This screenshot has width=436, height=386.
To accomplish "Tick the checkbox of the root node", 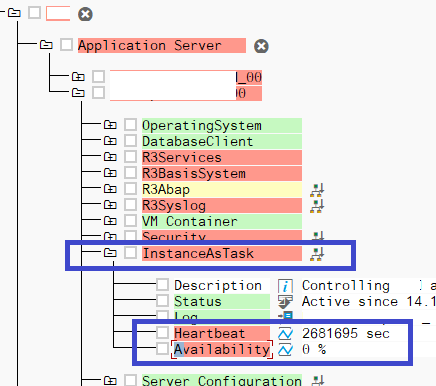I will click(x=35, y=13).
